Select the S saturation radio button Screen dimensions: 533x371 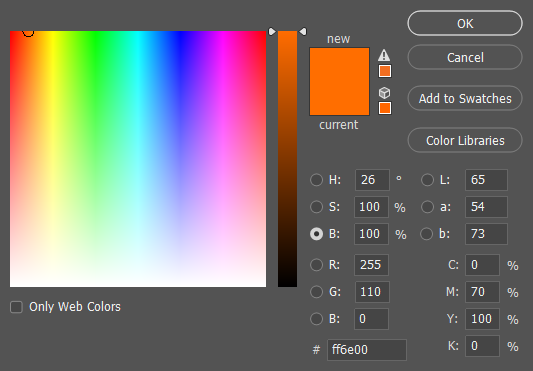[x=316, y=207]
